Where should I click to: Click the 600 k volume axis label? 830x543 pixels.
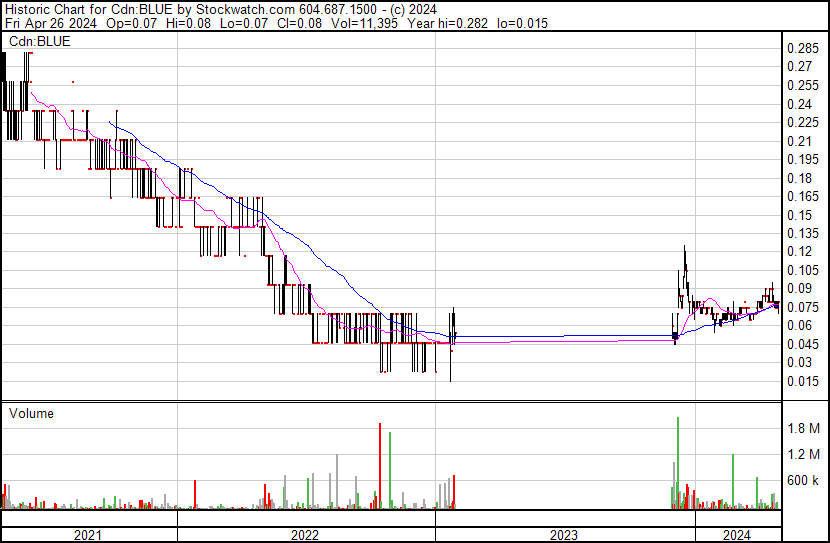coord(802,481)
